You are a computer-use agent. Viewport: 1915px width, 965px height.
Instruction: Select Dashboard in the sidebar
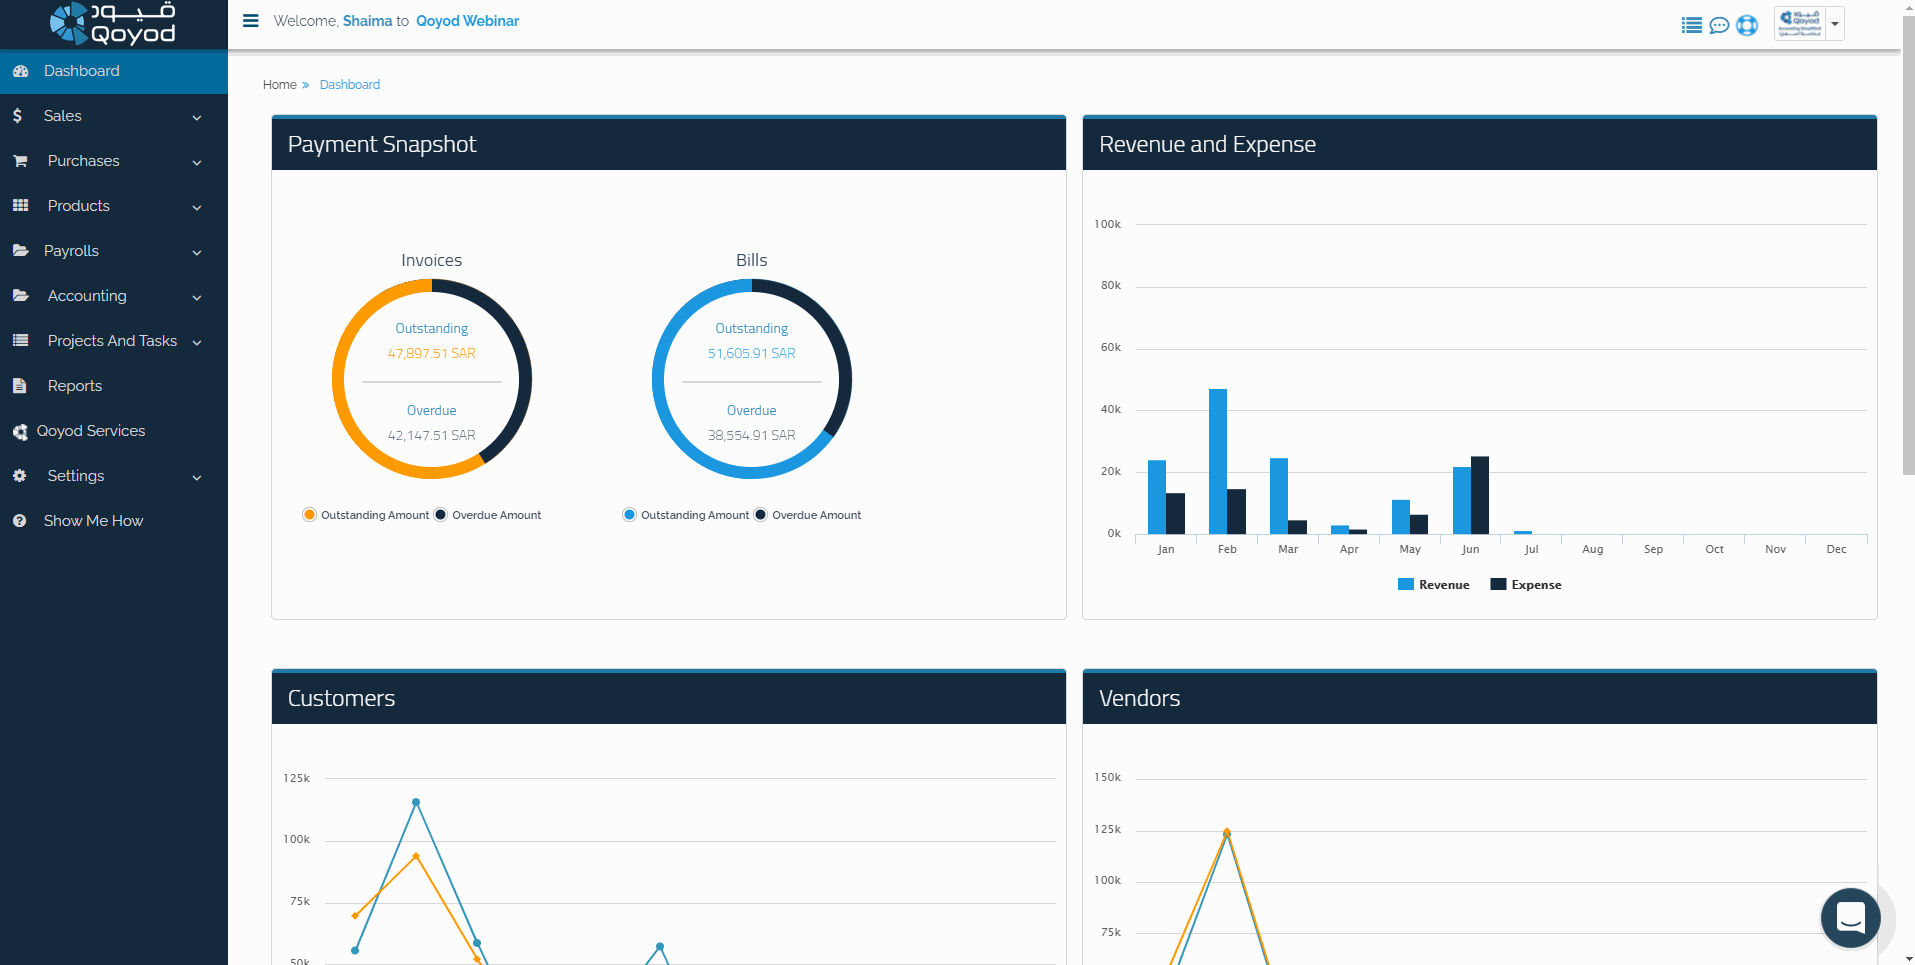[82, 71]
